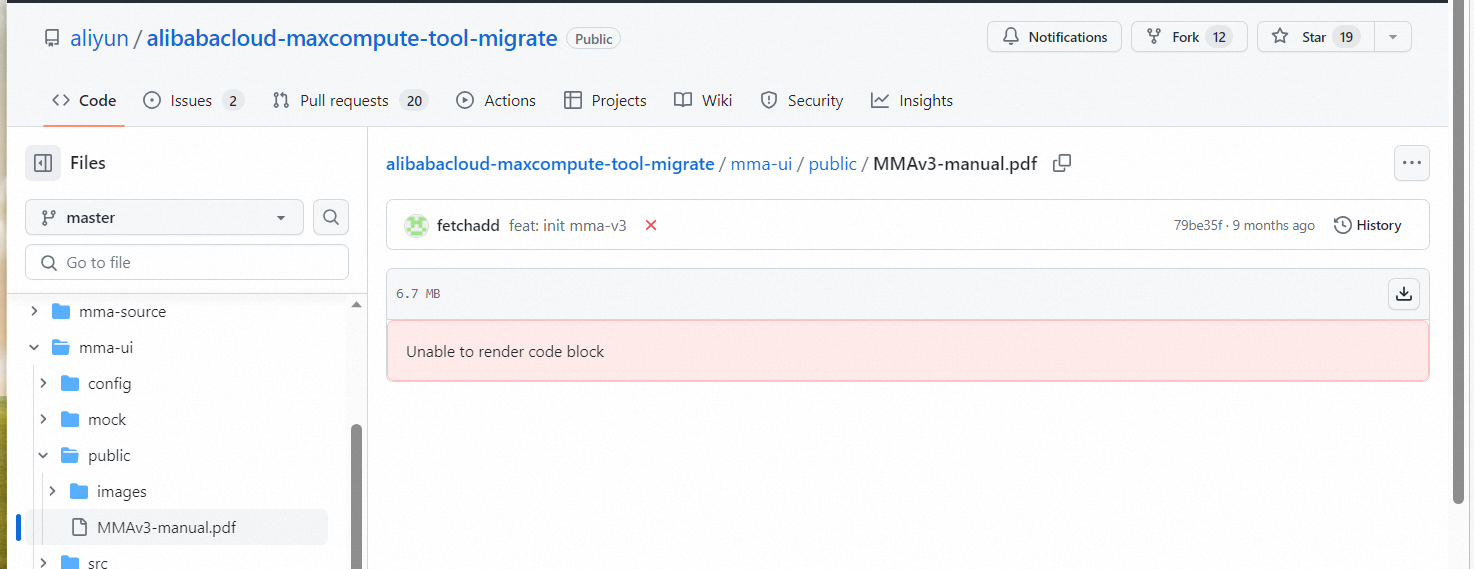Open Notifications bell button
The width and height of the screenshot is (1474, 569).
[1054, 37]
